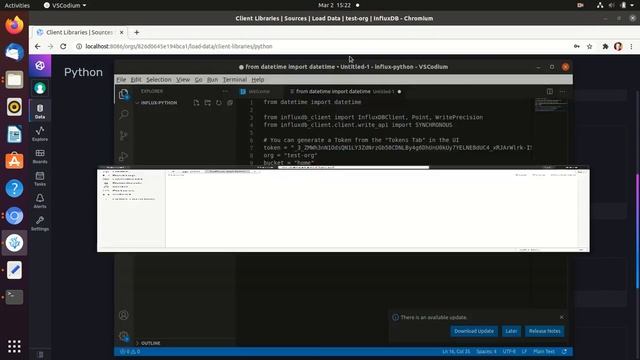Switch to the Welcome editor tab
This screenshot has width=640, height=360.
pos(260,91)
